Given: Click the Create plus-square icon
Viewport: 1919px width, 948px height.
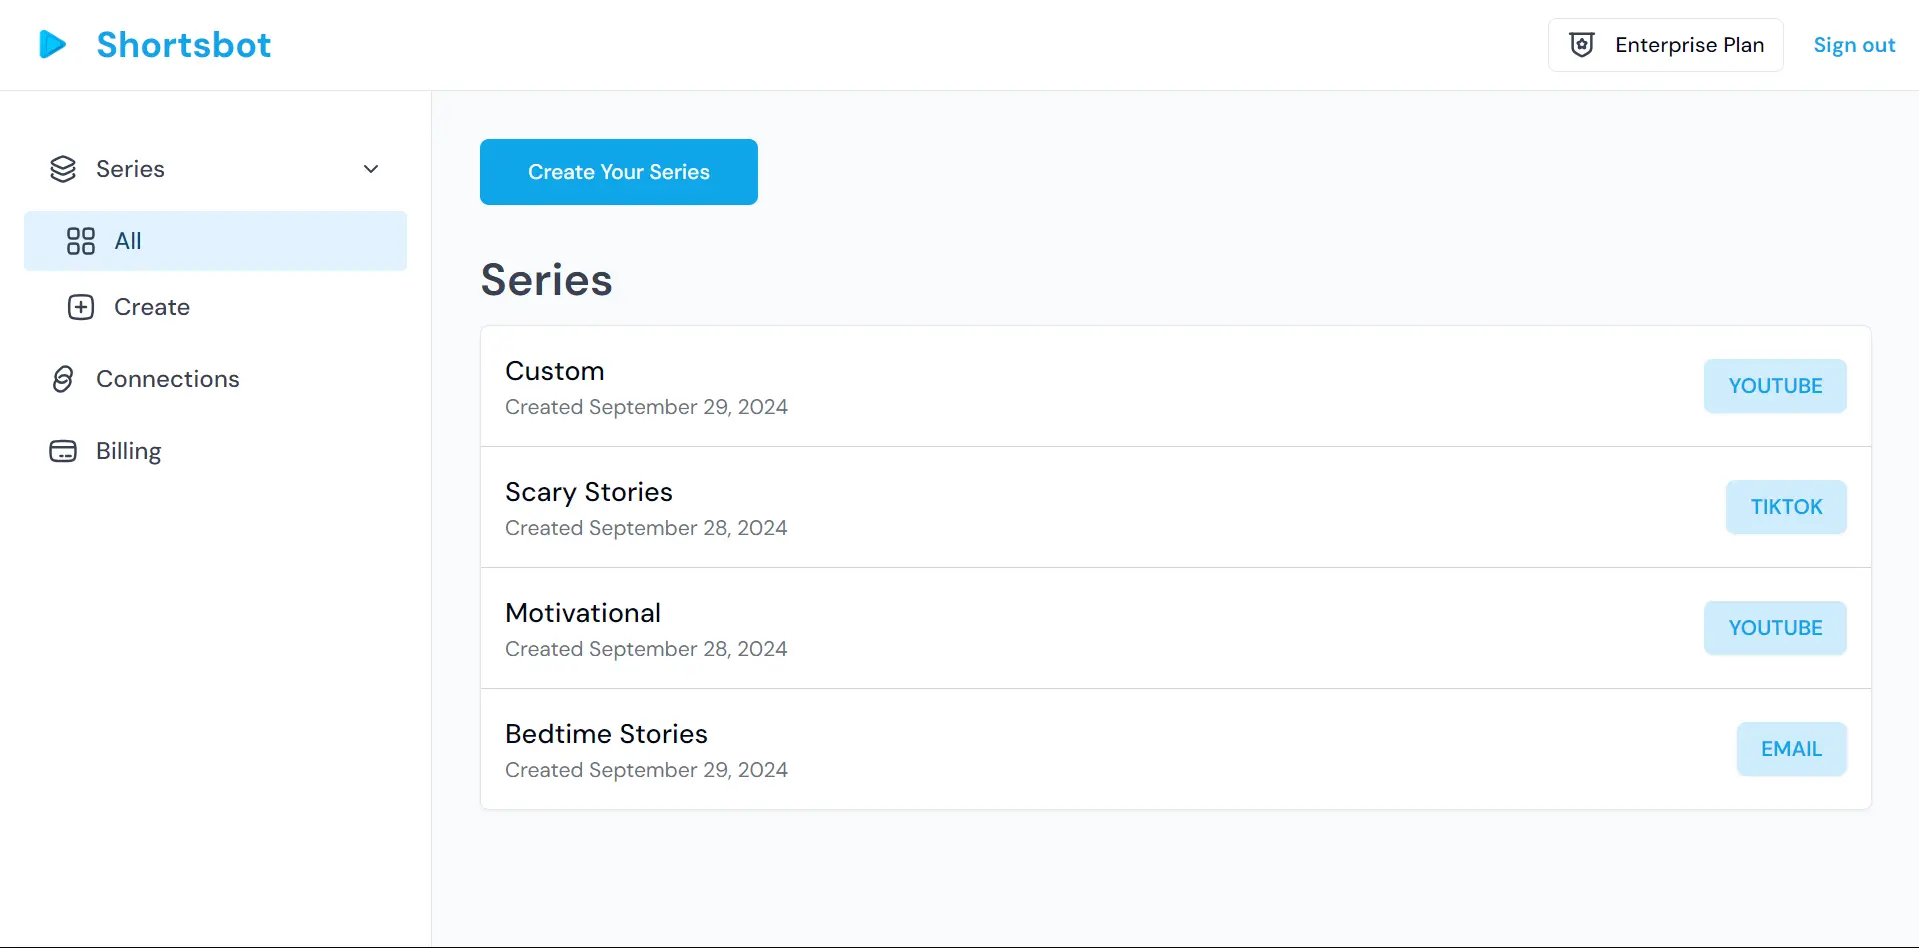Looking at the screenshot, I should [81, 307].
